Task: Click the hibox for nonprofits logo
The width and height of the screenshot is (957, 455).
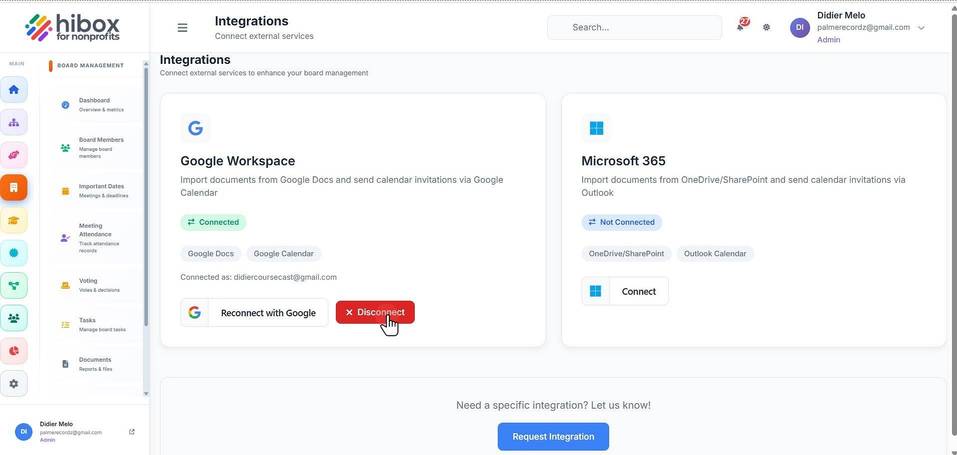Action: 72,27
